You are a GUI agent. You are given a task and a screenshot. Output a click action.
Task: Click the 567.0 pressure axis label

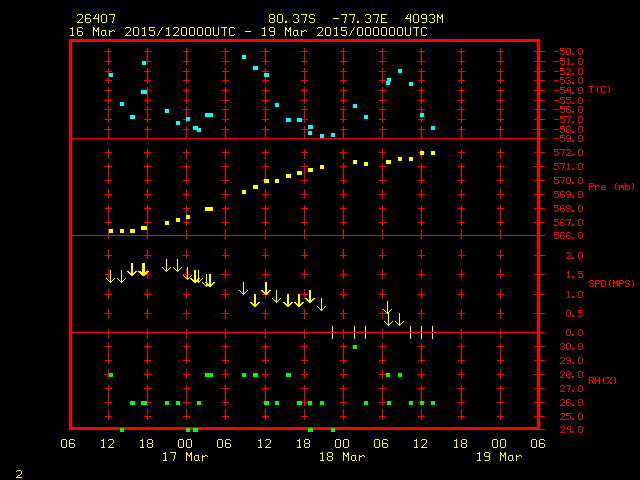tap(569, 223)
